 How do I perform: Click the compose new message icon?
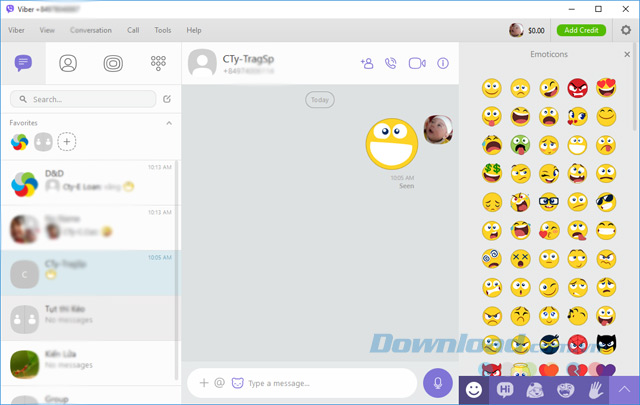pos(167,99)
